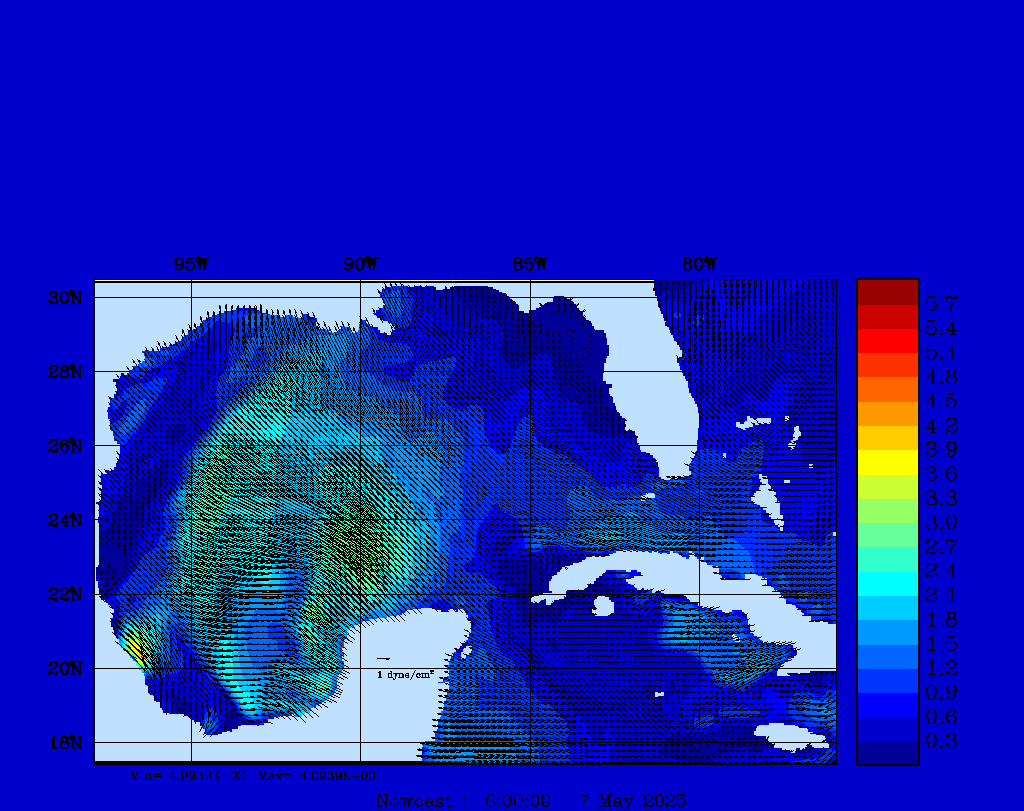
Task: Click the 0.3 color scale label
Action: (x=941, y=741)
